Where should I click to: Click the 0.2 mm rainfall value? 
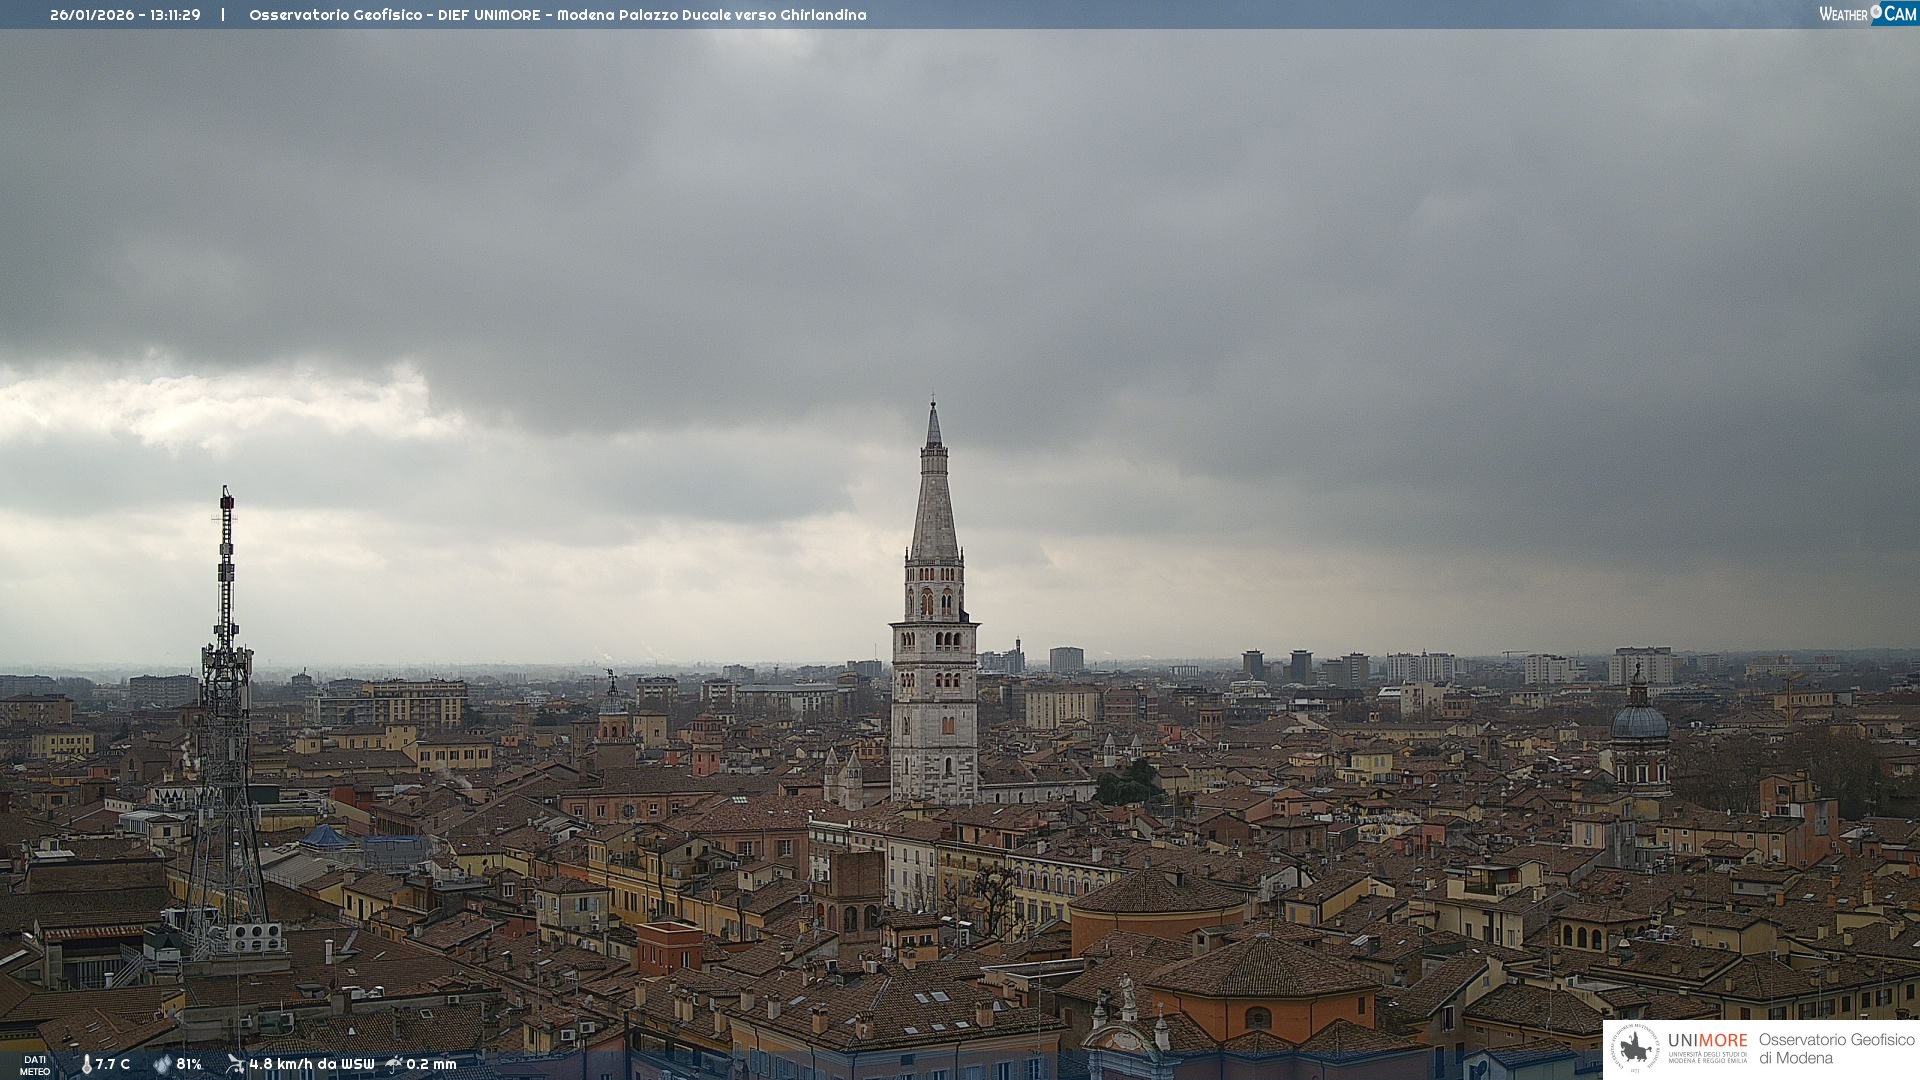431,1064
